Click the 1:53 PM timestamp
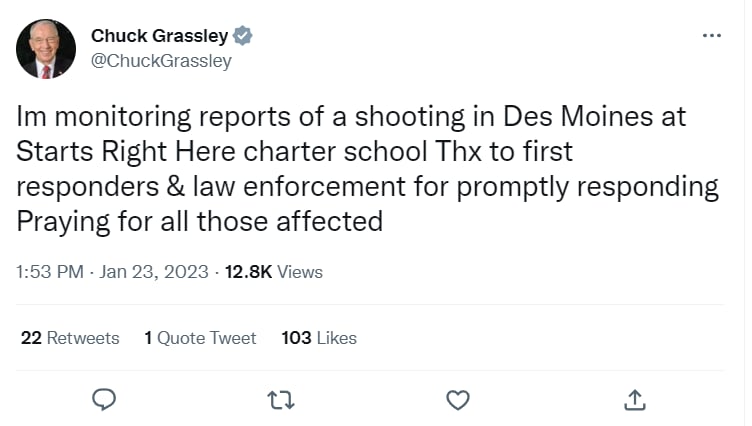 pyautogui.click(x=50, y=272)
